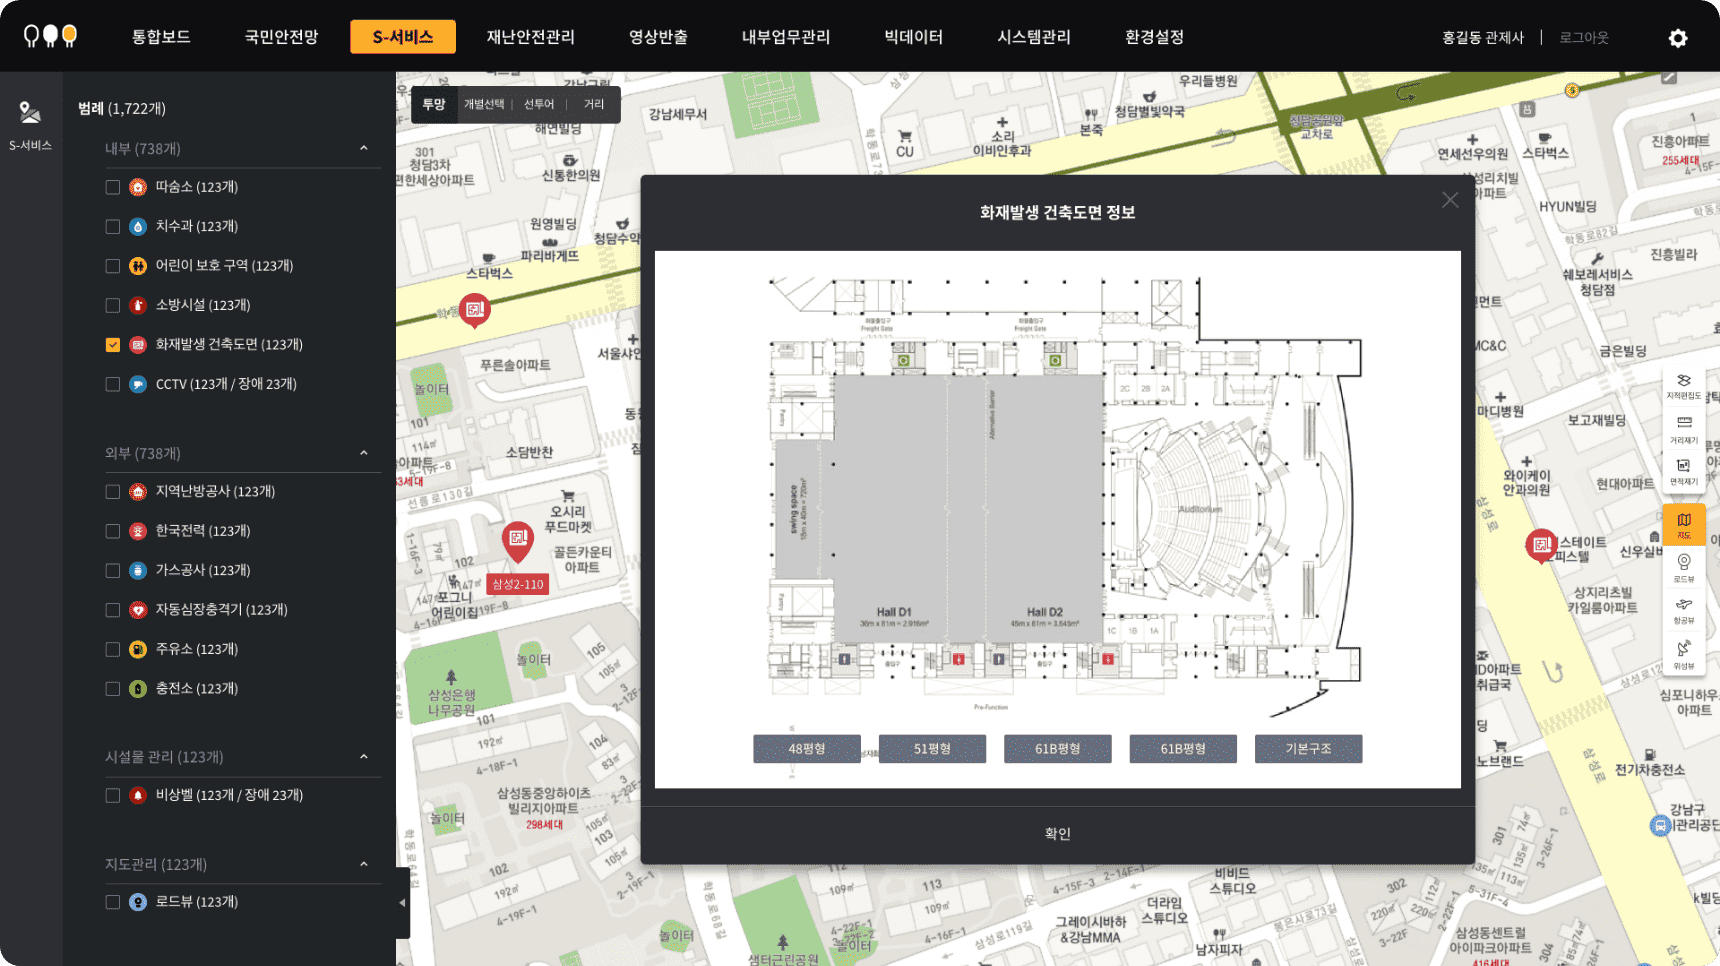Enable the 어린이 보호 구역 checkbox
The width and height of the screenshot is (1720, 966).
112,266
